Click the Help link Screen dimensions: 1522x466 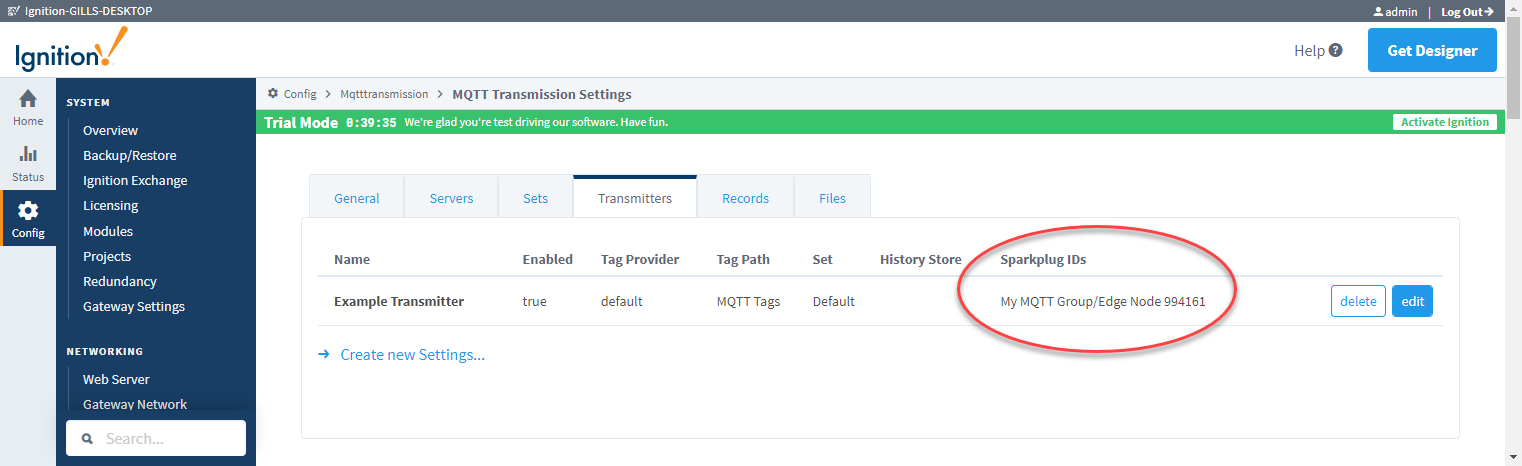tap(1309, 50)
